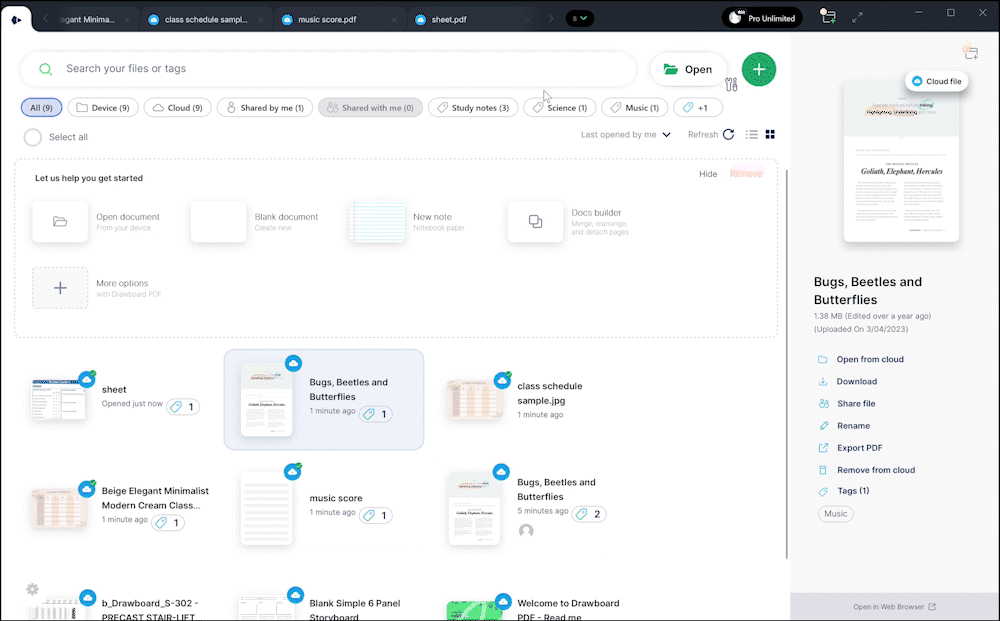Toggle the Device (9) filter
Viewport: 1000px width, 621px height.
pyautogui.click(x=103, y=108)
